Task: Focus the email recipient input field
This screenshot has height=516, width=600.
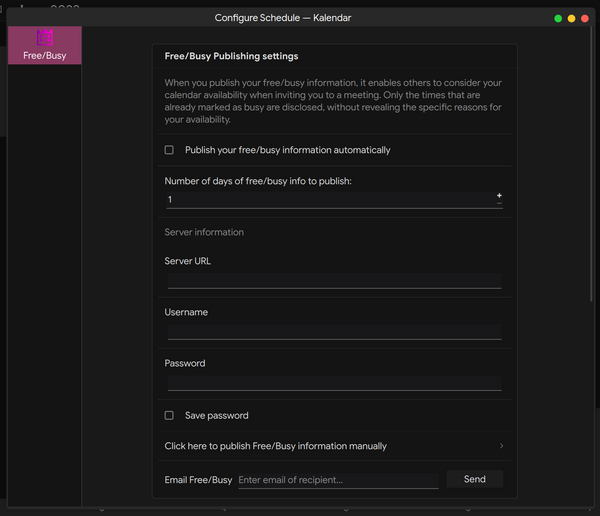Action: [338, 480]
